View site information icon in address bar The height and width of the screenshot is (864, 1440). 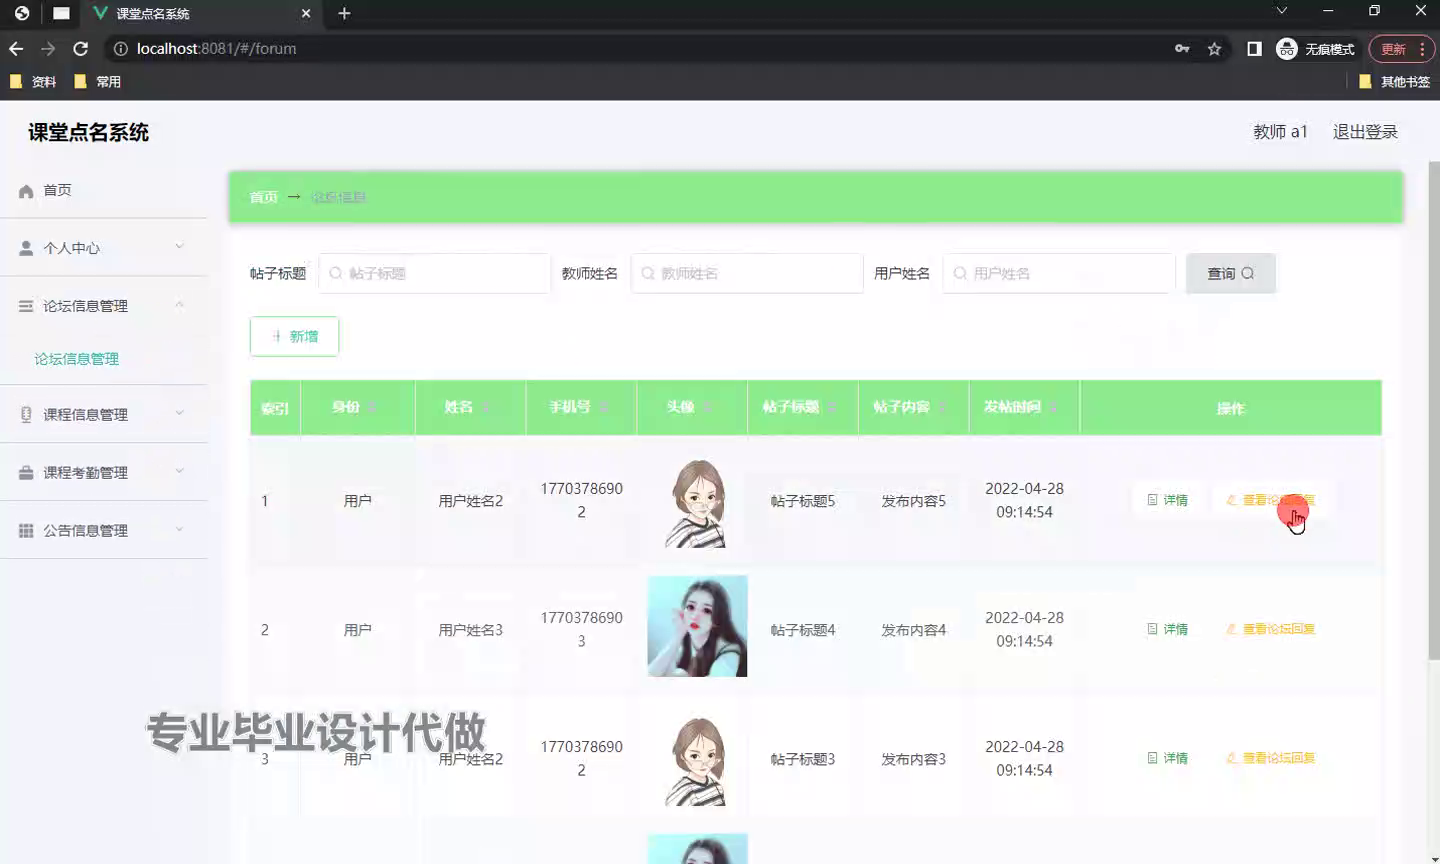120,49
